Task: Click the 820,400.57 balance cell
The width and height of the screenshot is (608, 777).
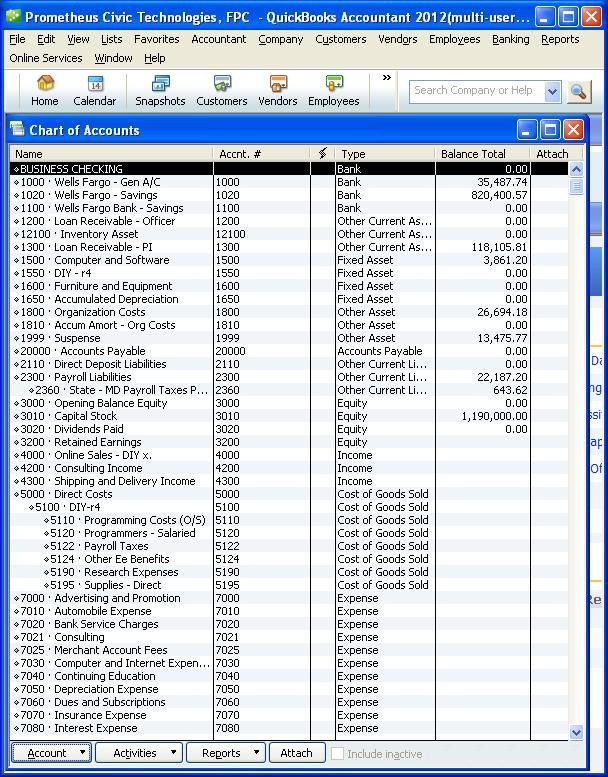Action: click(482, 195)
